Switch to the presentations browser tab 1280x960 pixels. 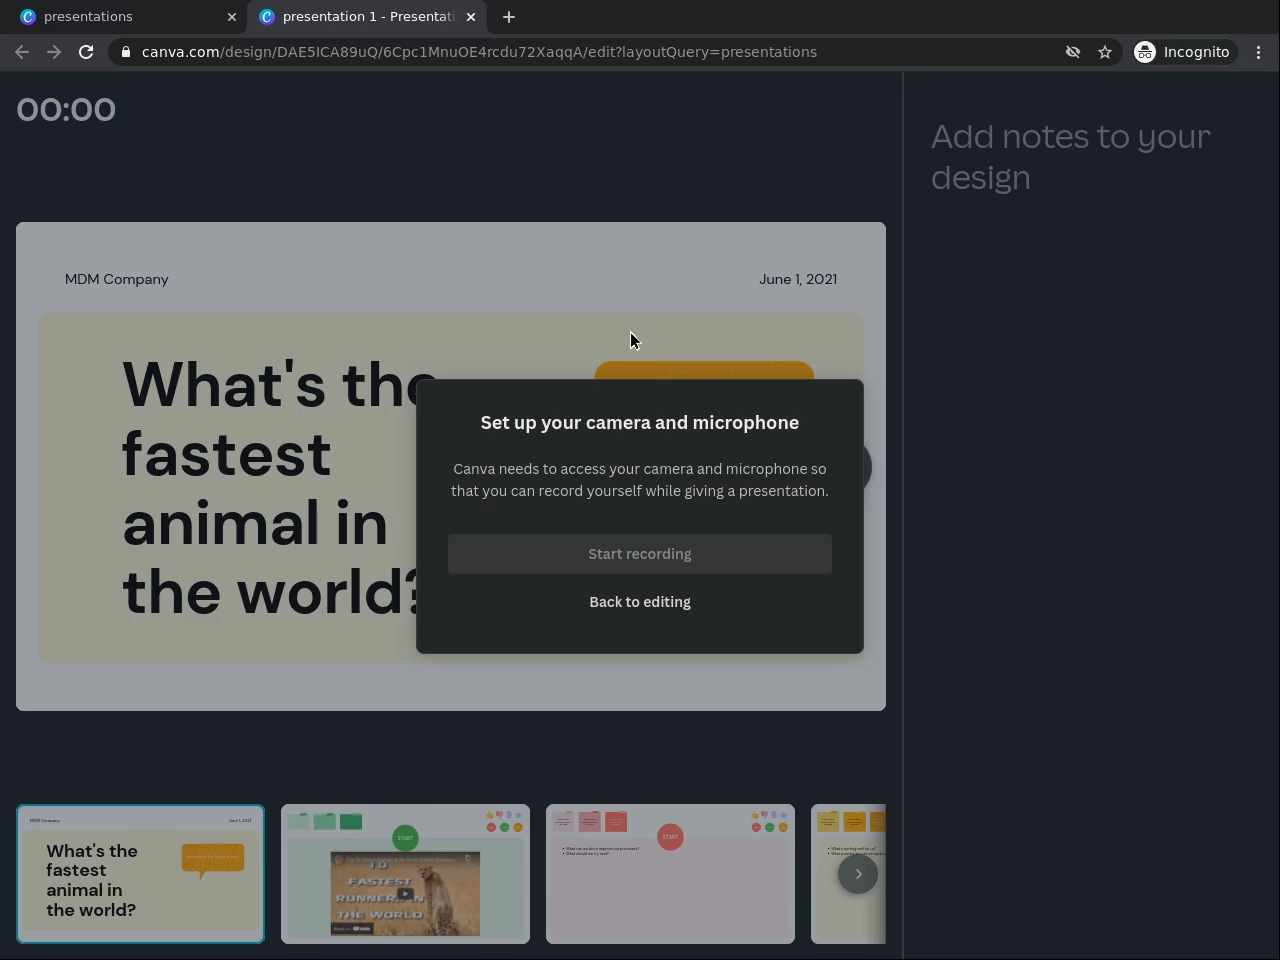120,17
